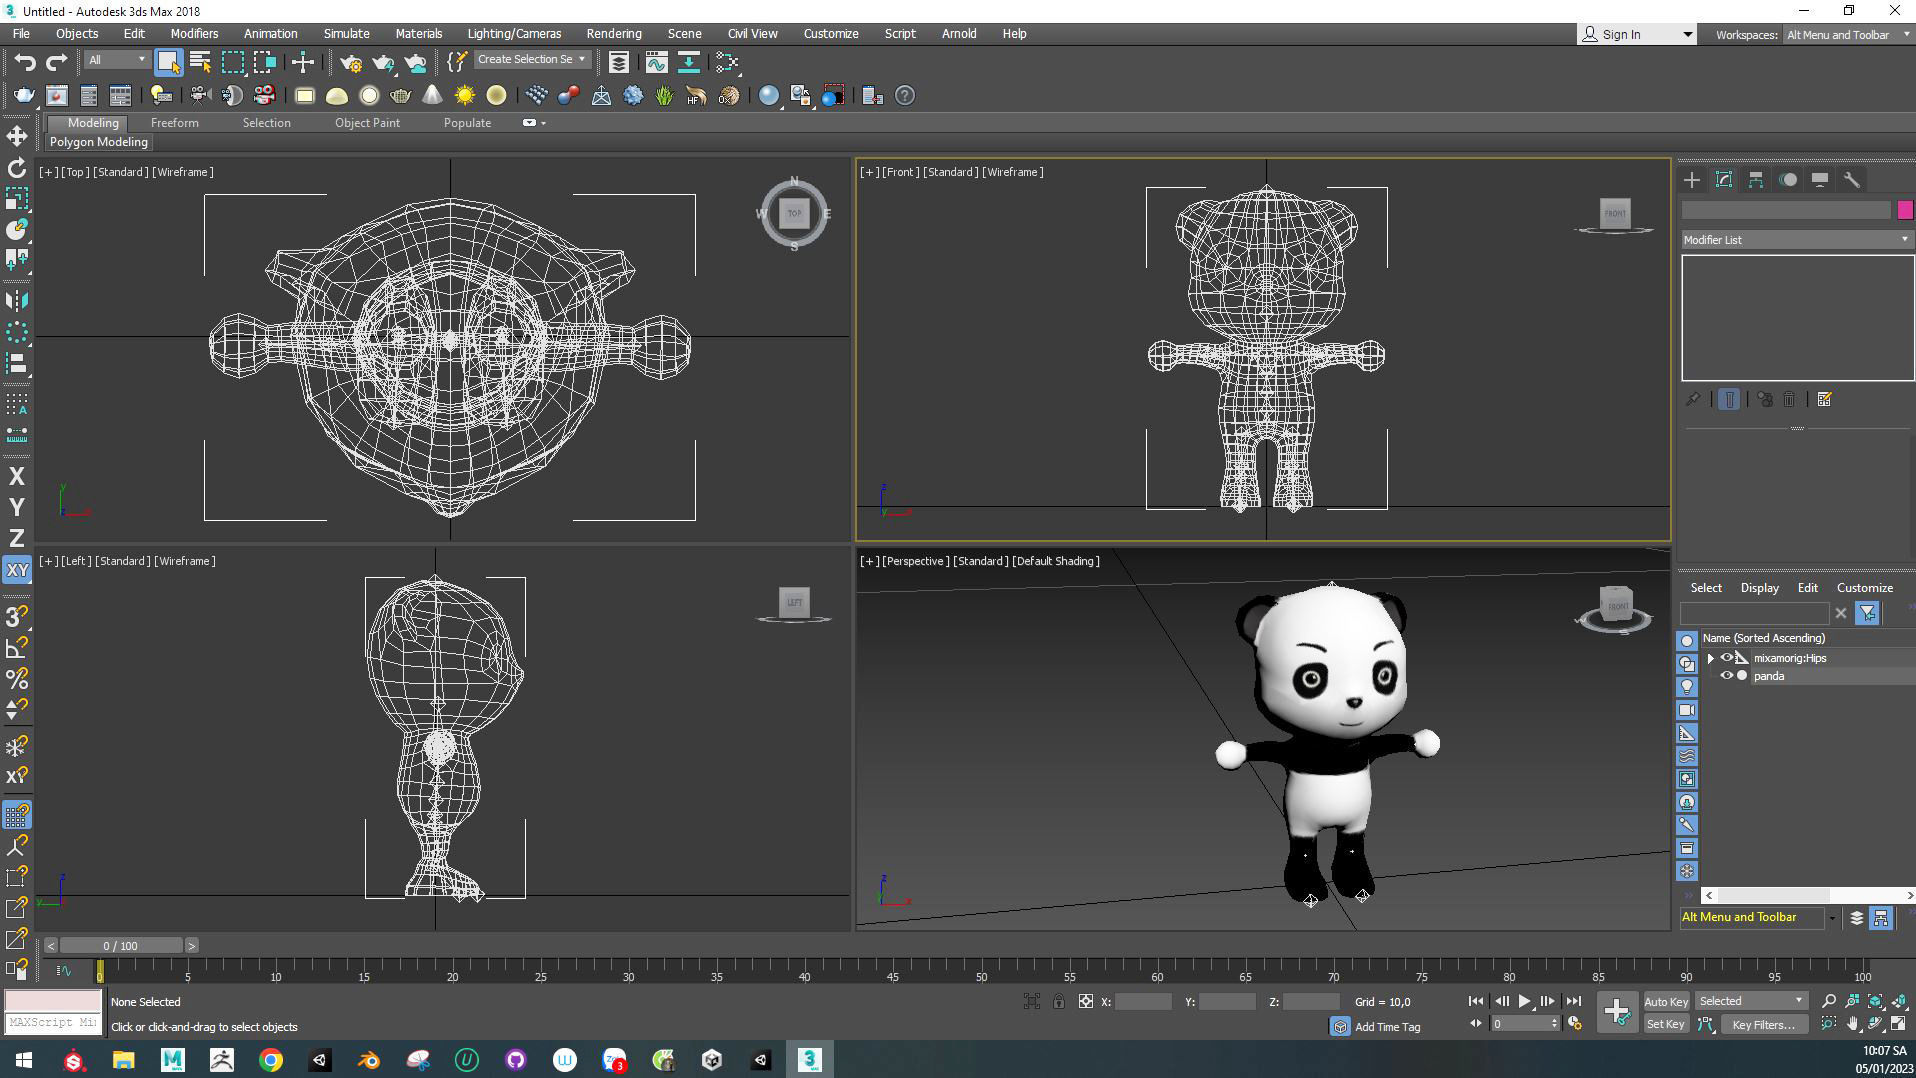1916x1078 pixels.
Task: Toggle Selection Lock padlock icon
Action: pos(1058,1001)
